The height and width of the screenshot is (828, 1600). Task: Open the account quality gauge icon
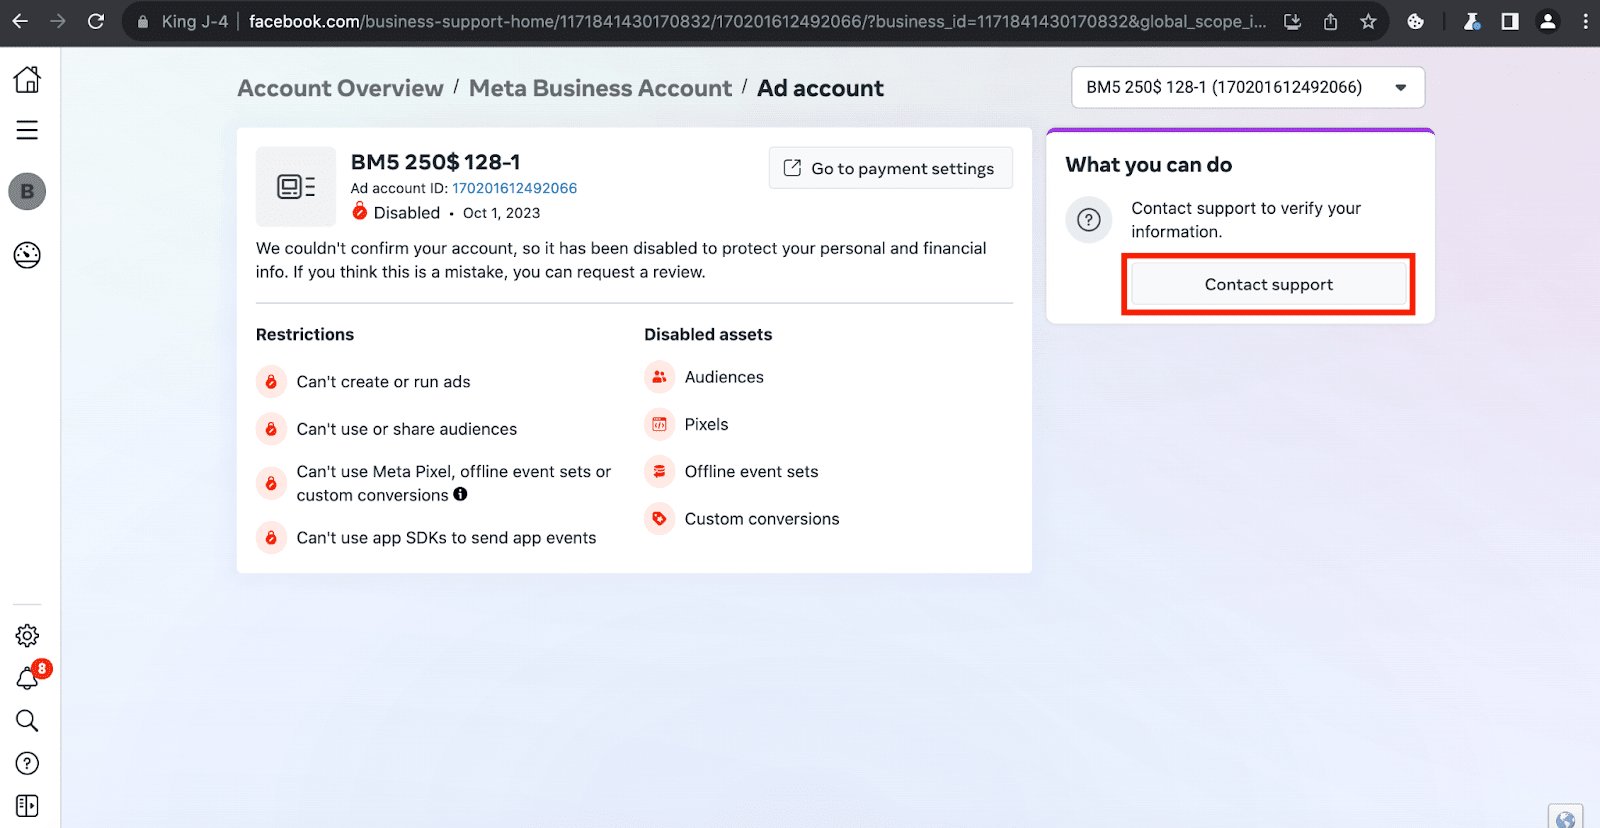pos(27,255)
